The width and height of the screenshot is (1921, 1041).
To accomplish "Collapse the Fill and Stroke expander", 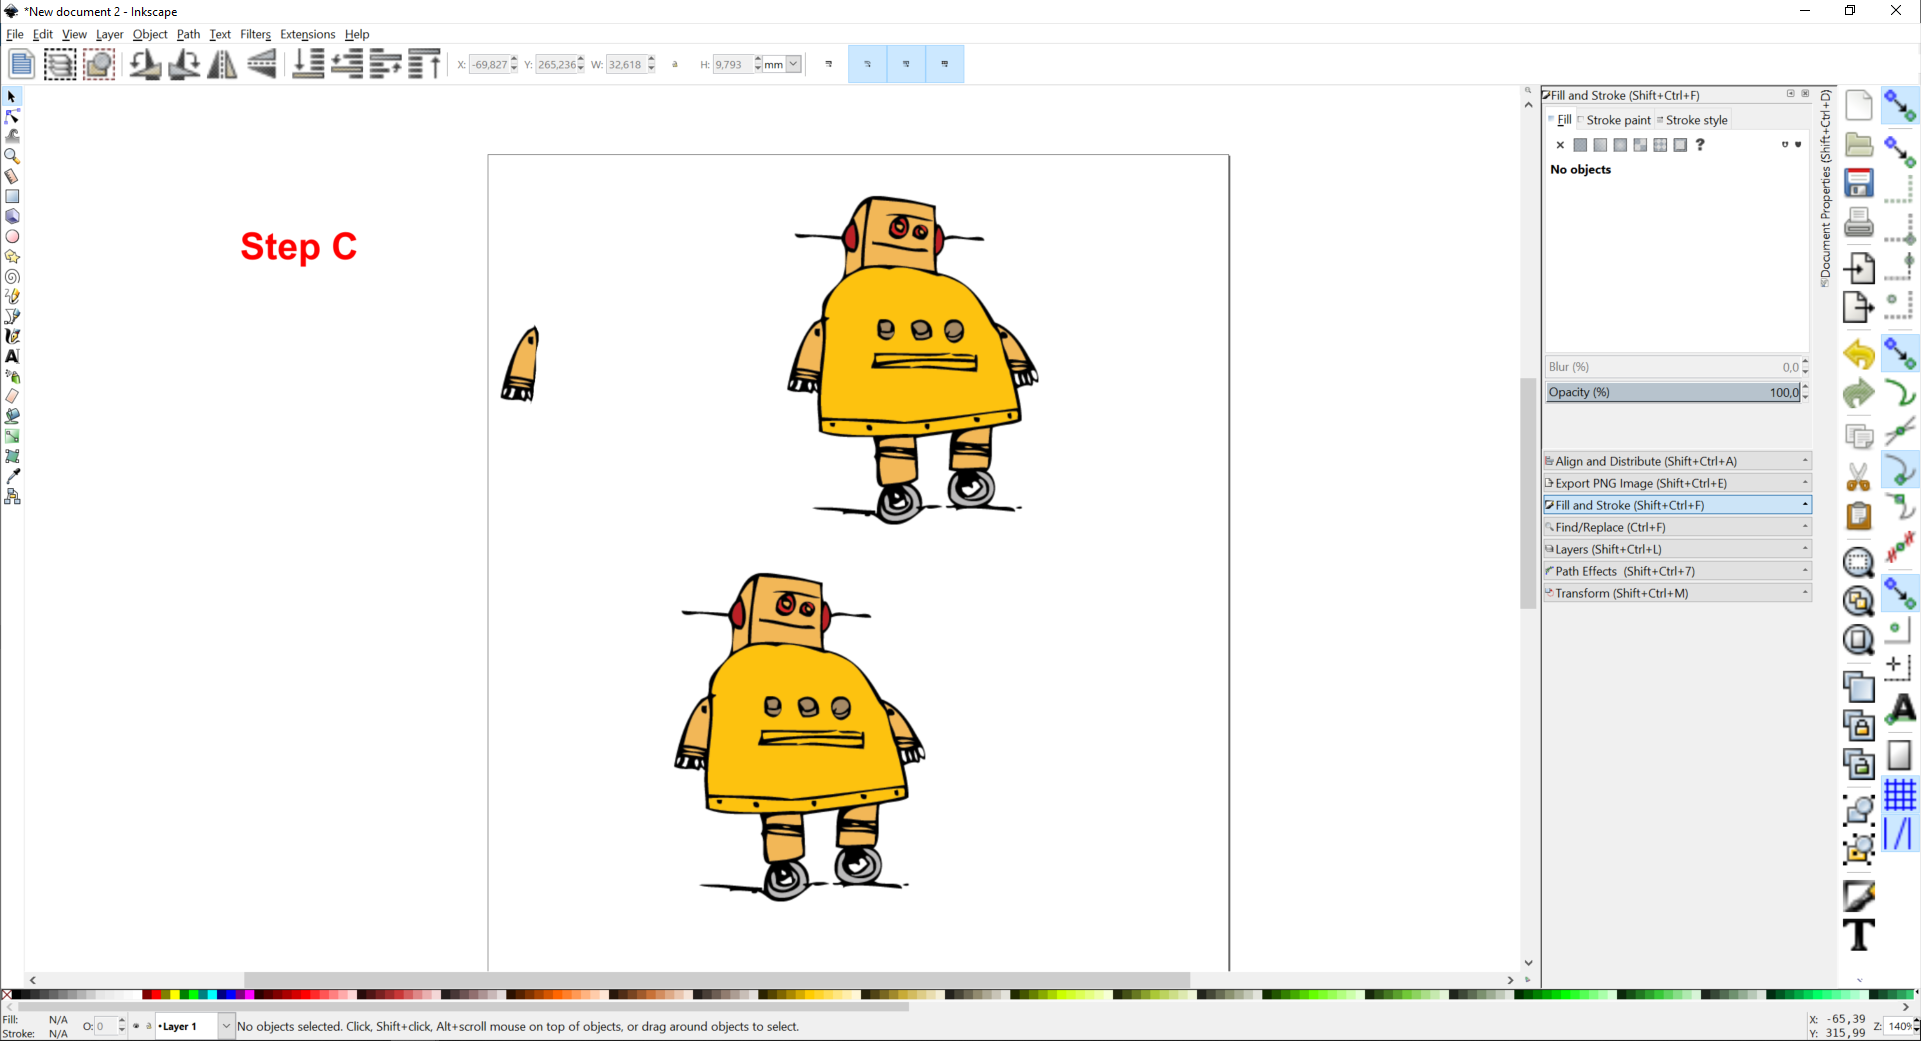I will click(1805, 505).
